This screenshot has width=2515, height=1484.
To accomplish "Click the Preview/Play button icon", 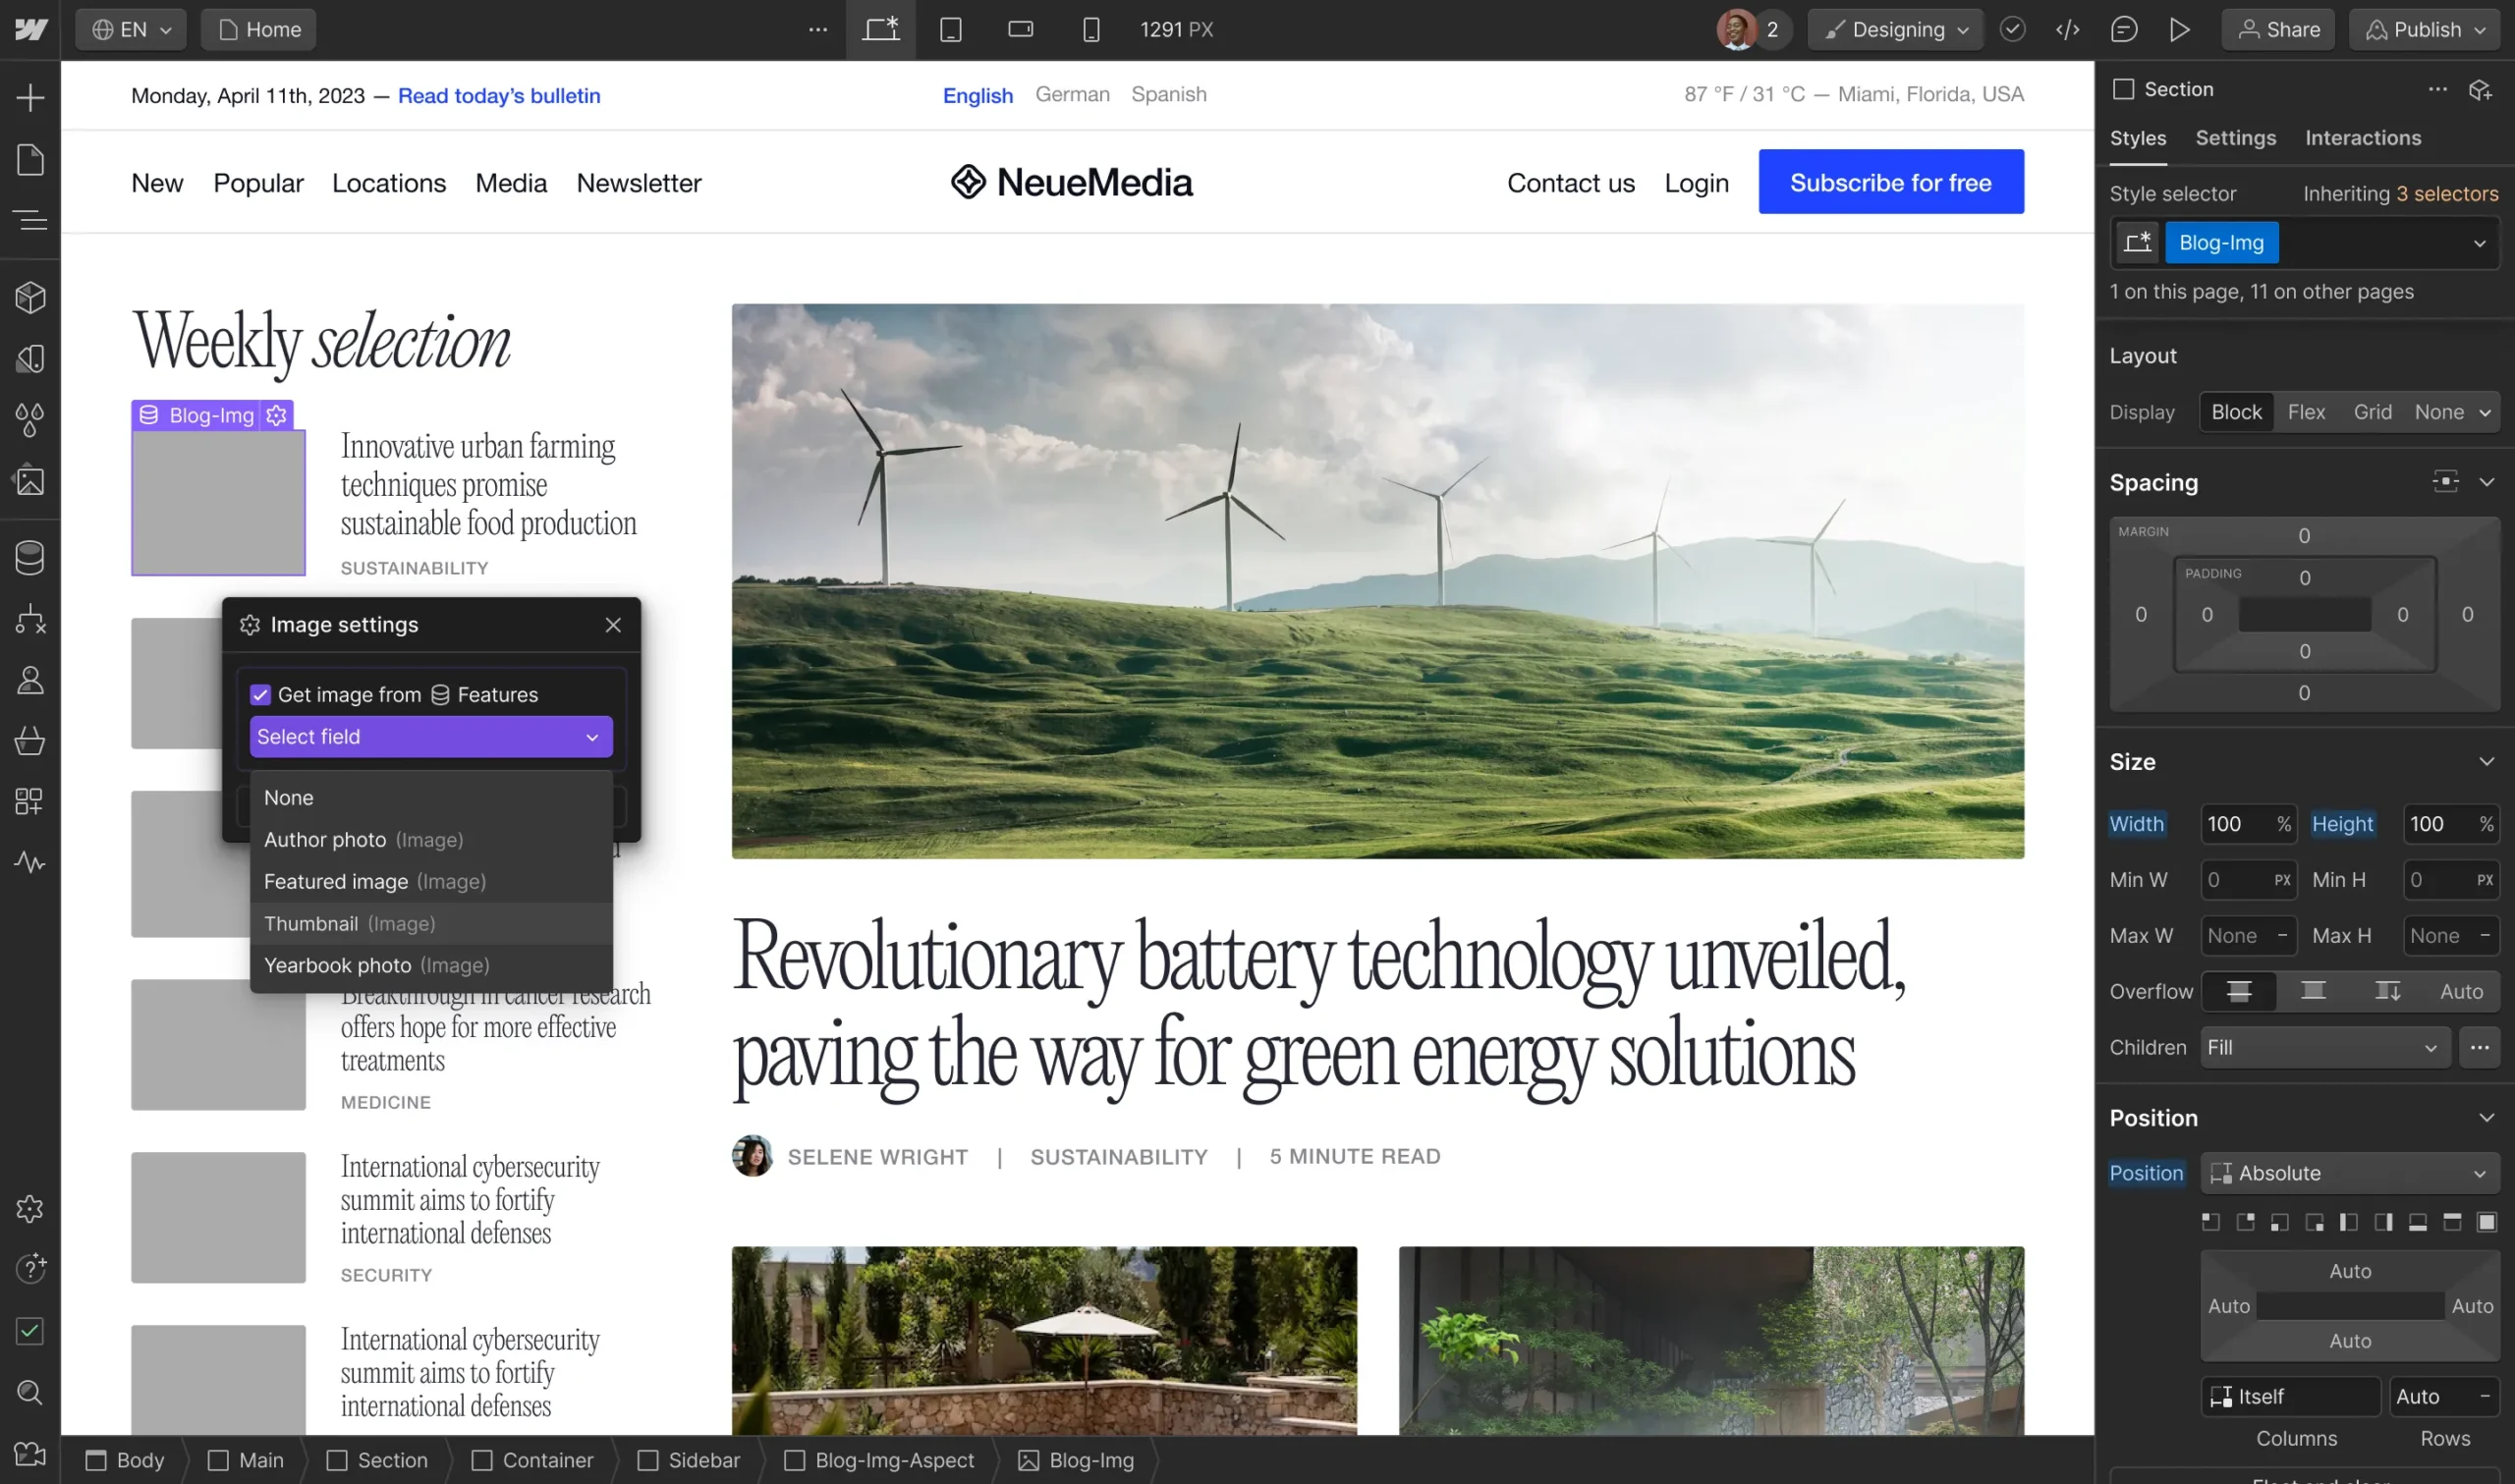I will [x=2181, y=28].
